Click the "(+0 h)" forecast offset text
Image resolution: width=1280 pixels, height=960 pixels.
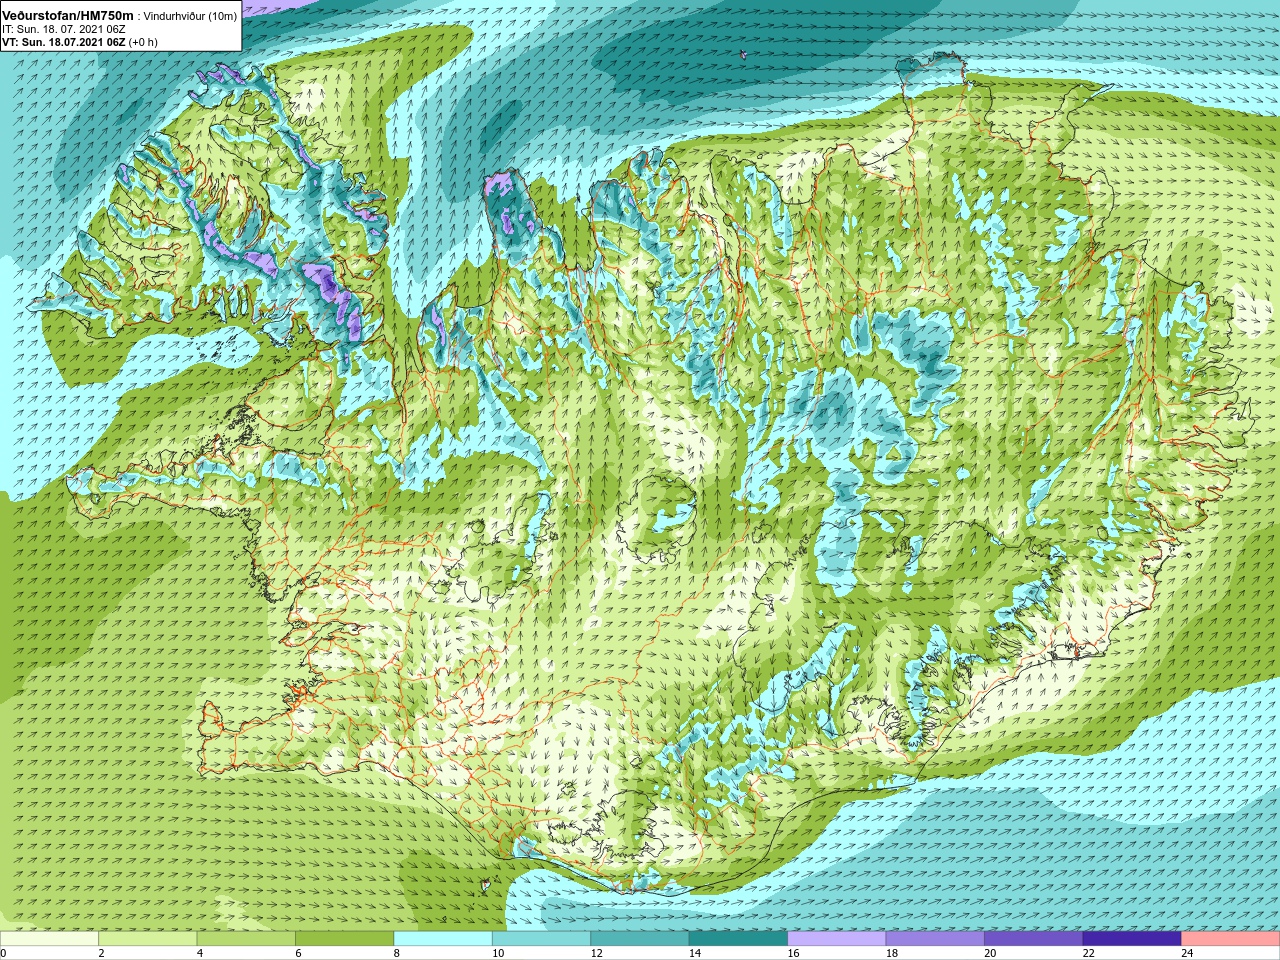143,42
